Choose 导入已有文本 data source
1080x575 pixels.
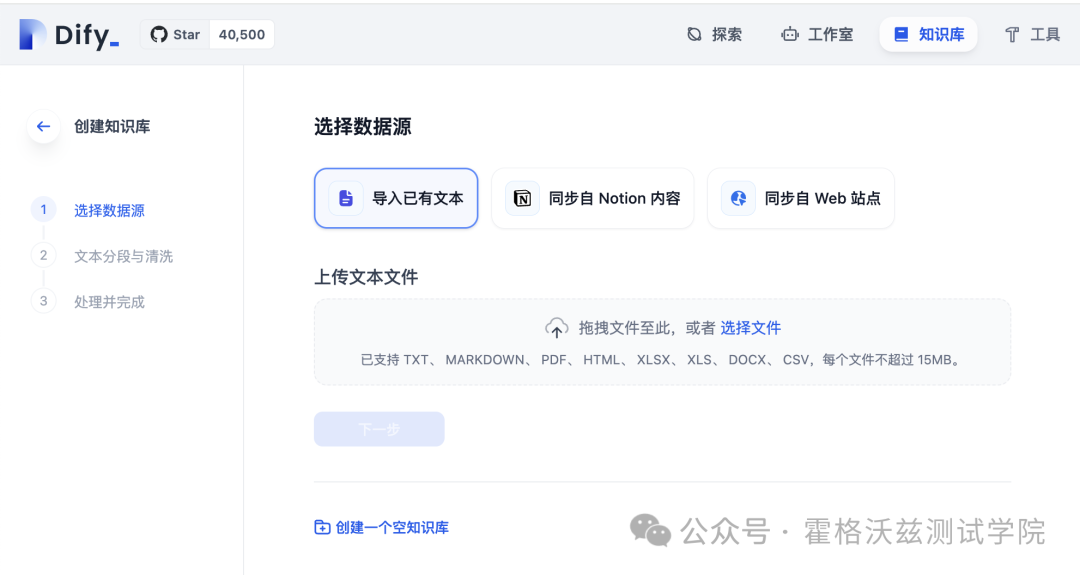[396, 198]
